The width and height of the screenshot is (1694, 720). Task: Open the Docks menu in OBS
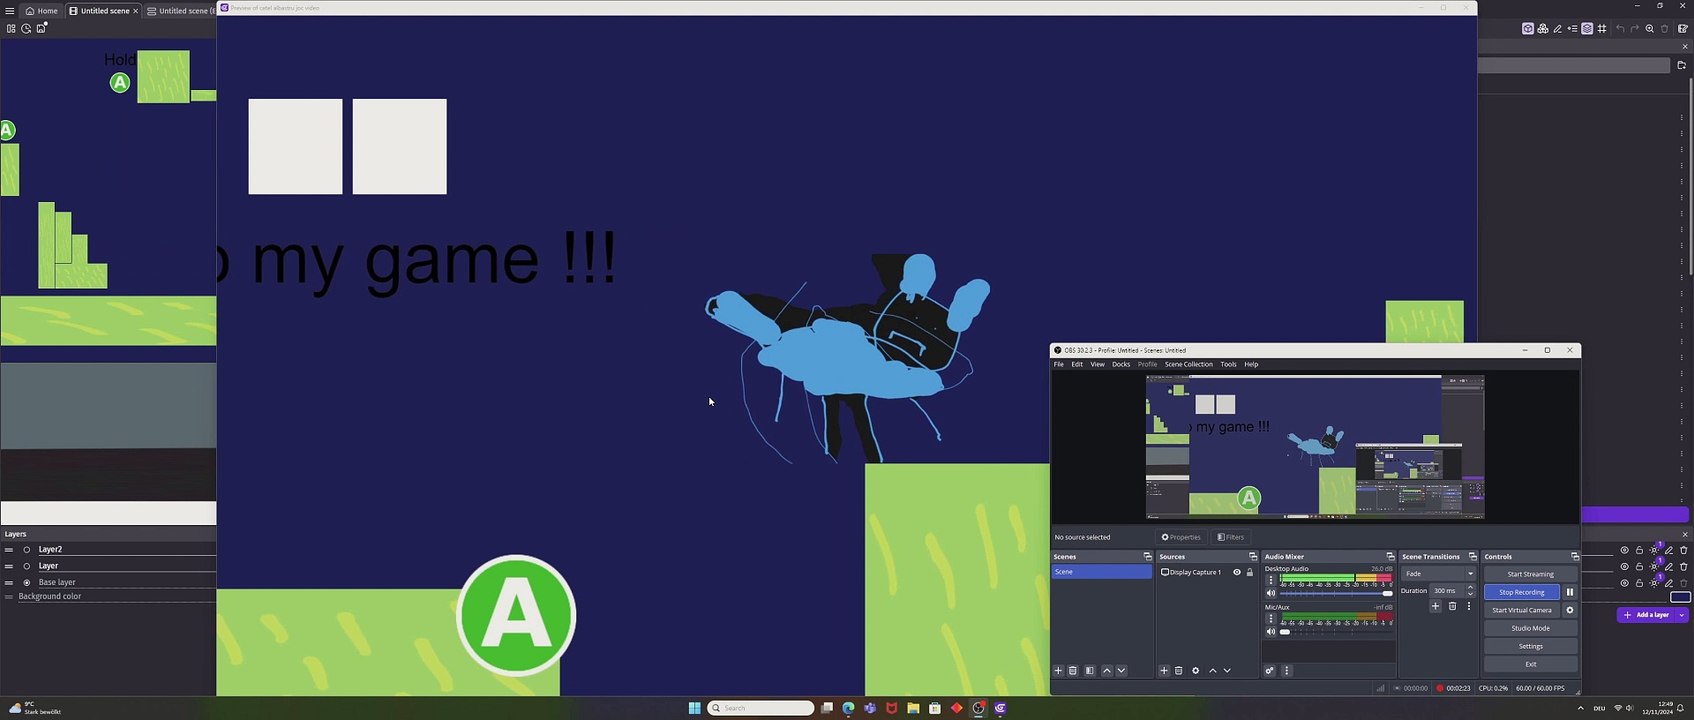(x=1121, y=364)
